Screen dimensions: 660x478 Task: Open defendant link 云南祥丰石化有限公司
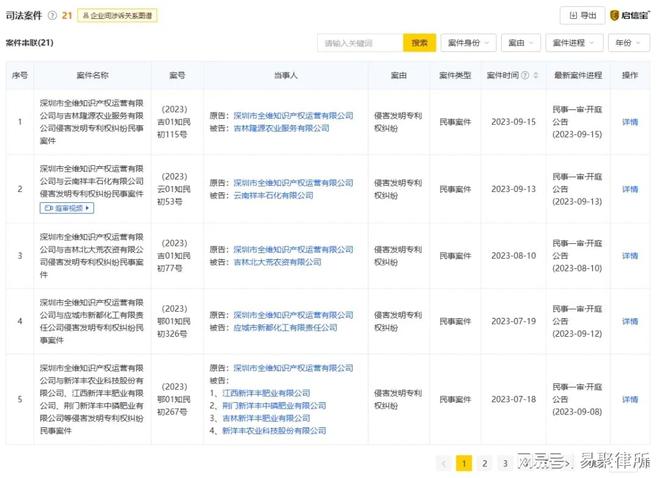[273, 196]
